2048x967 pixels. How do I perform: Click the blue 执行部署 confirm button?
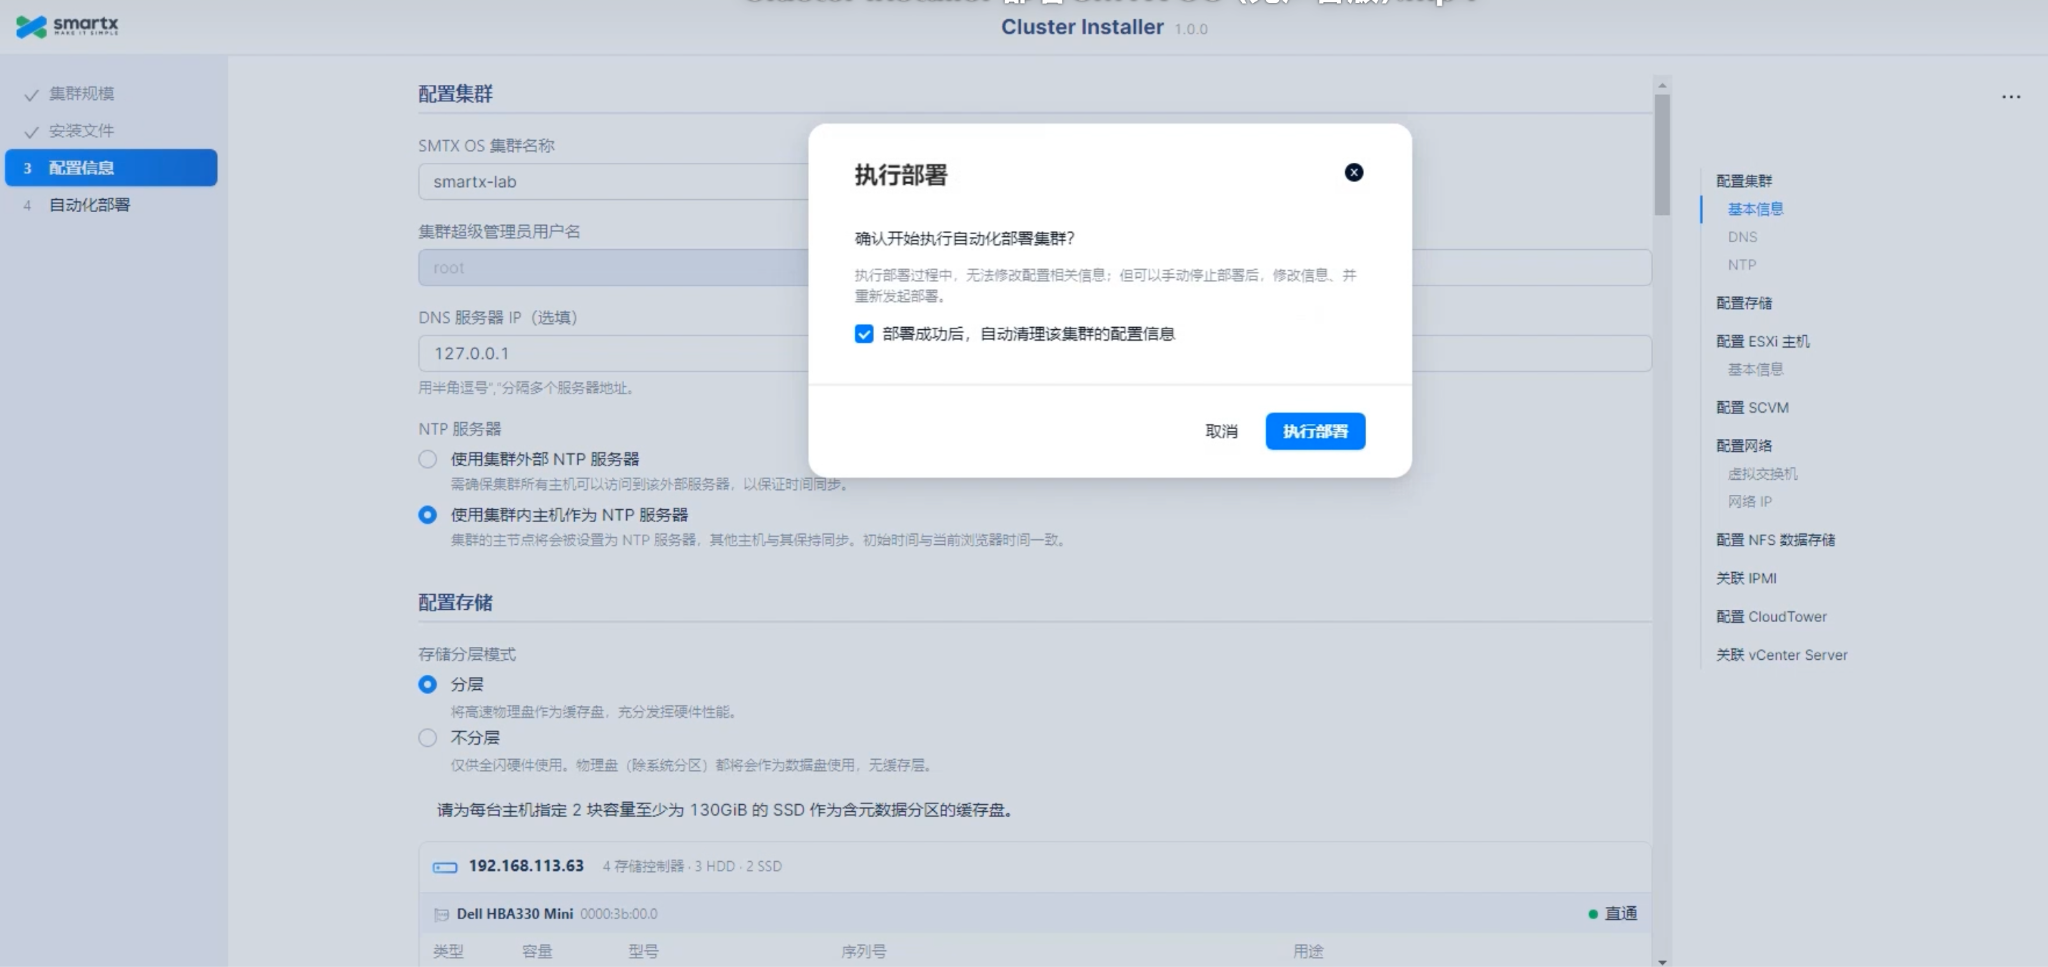click(1314, 431)
